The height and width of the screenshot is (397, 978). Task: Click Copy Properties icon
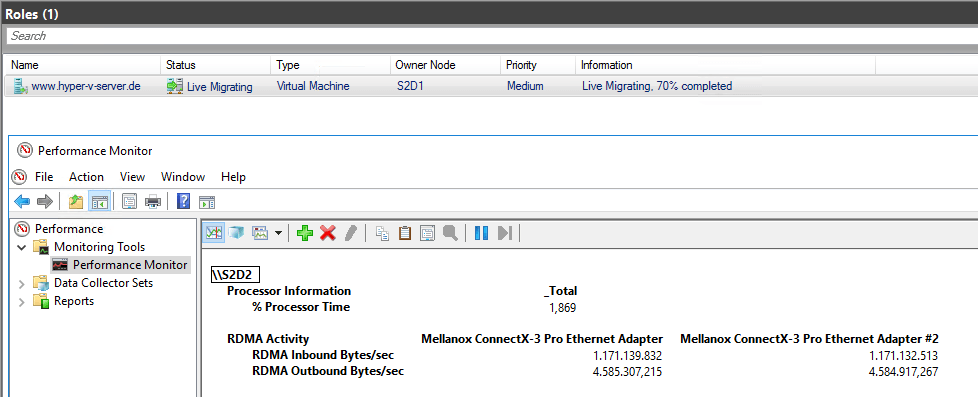tap(382, 233)
